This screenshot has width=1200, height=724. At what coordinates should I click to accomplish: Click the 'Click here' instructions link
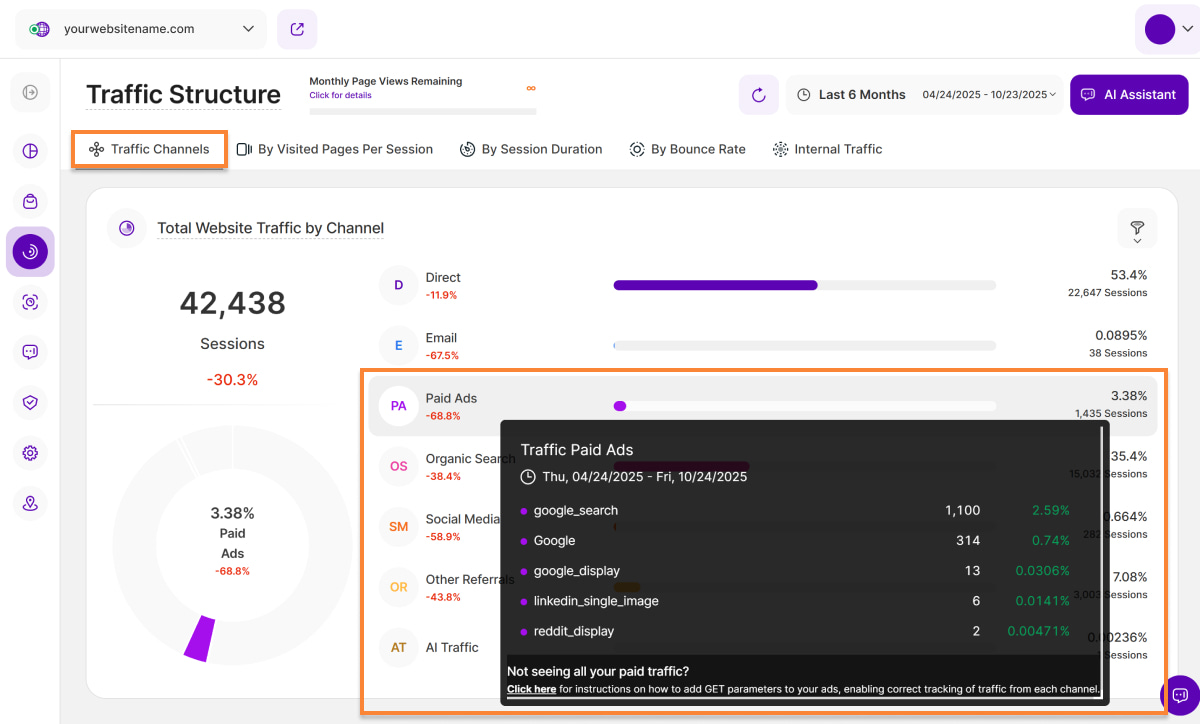pyautogui.click(x=531, y=689)
